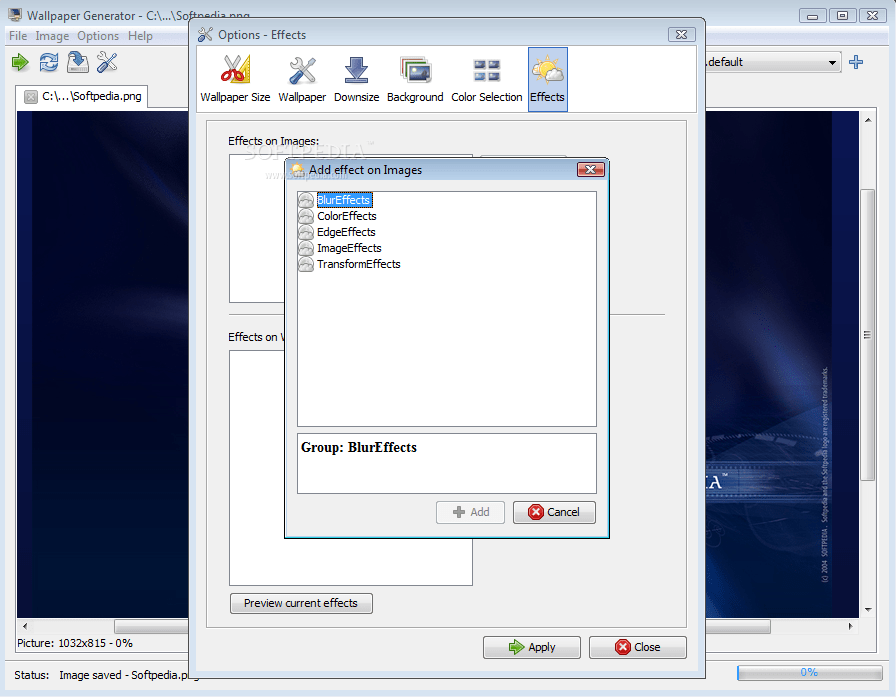The height and width of the screenshot is (697, 896).
Task: Click the plus icon beside default profile
Action: coord(855,62)
